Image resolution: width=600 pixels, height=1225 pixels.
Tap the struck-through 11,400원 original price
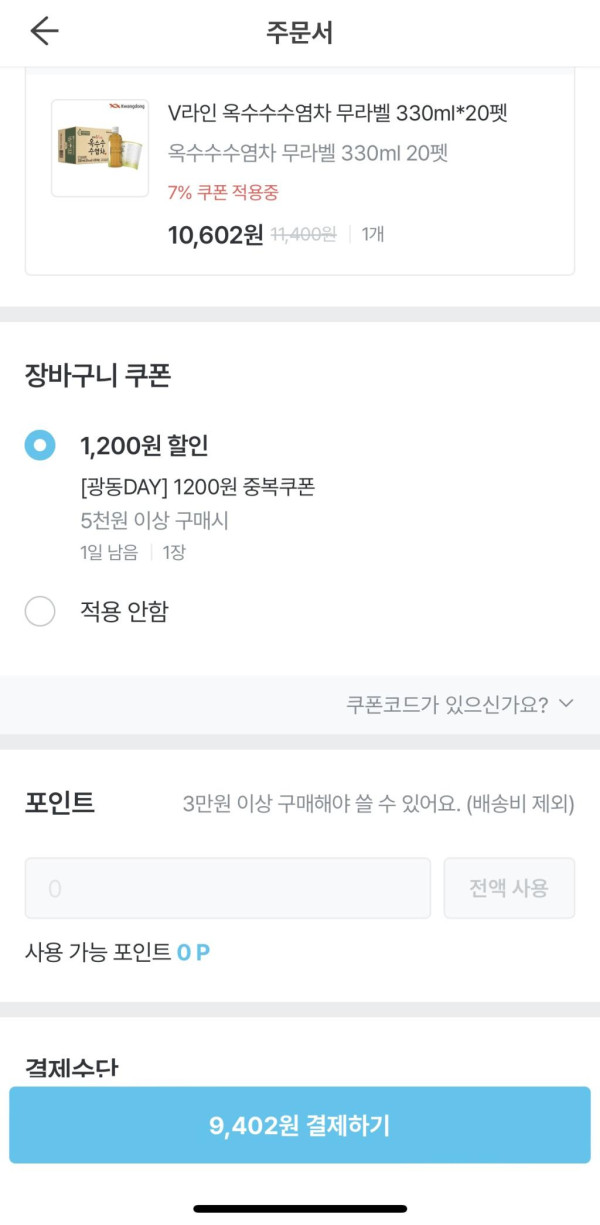click(x=303, y=235)
